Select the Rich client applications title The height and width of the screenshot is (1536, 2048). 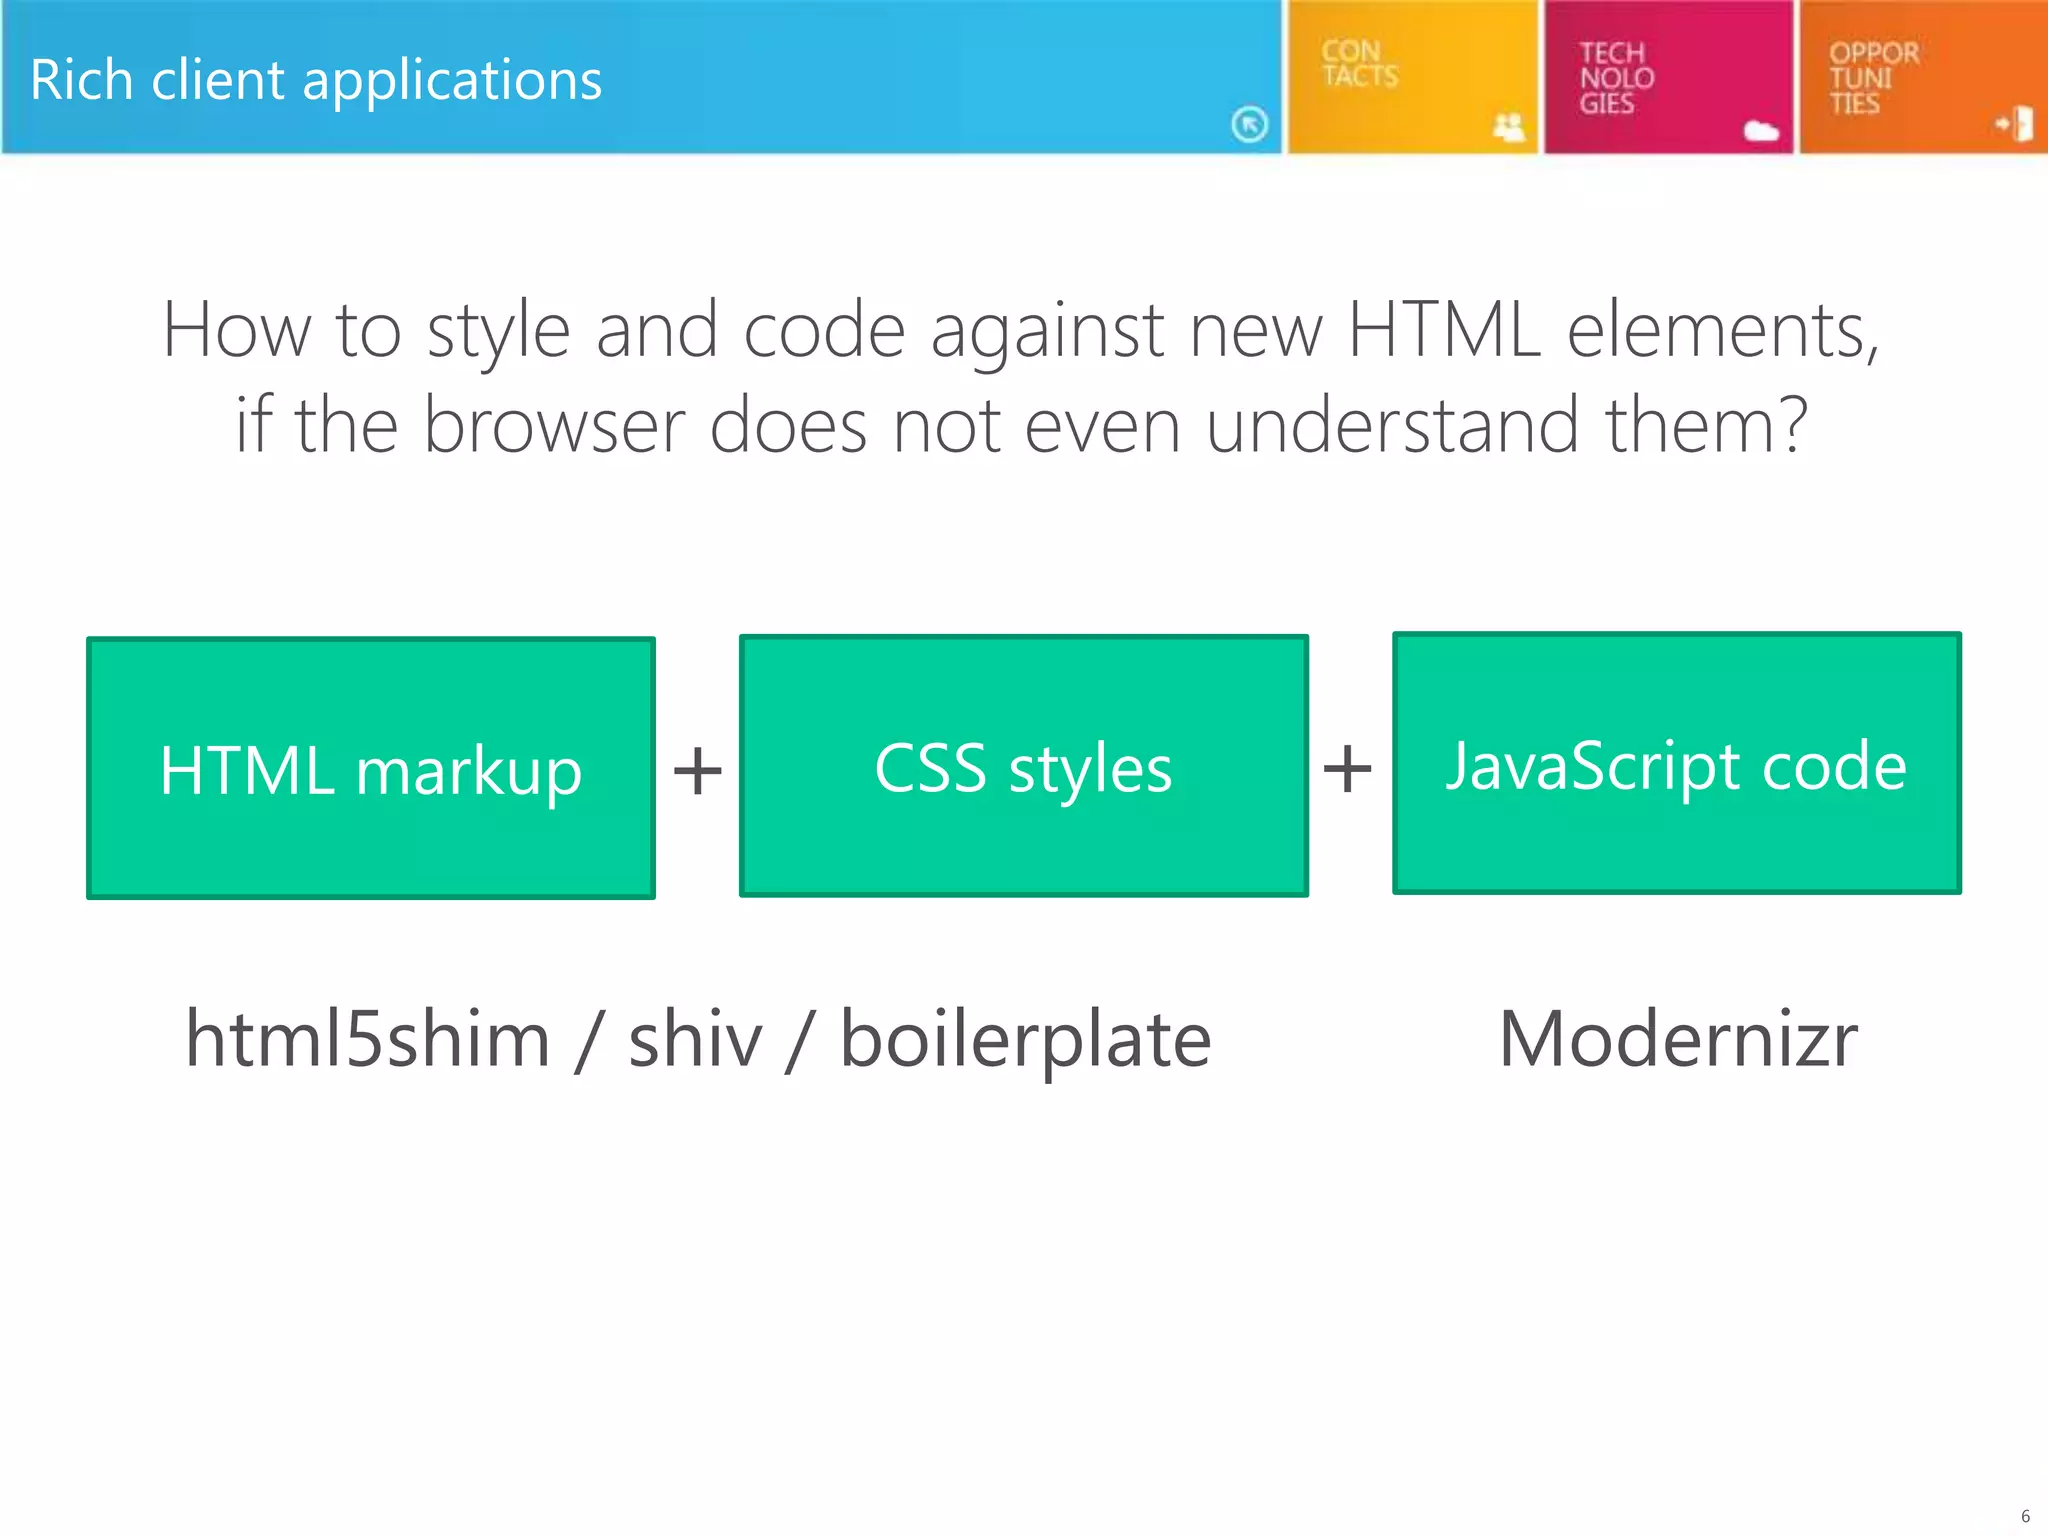316,80
